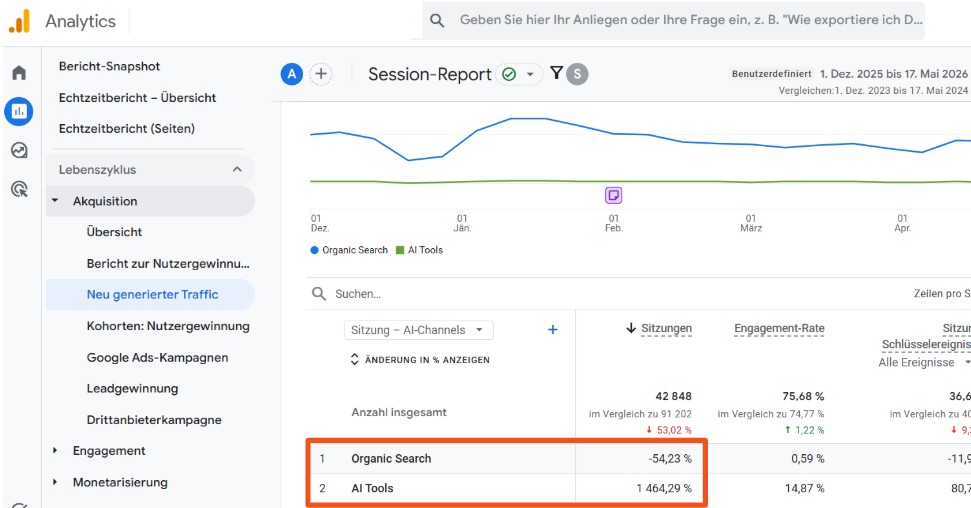Open 'Bericht zur Nutzergewinnung' report

(168, 263)
